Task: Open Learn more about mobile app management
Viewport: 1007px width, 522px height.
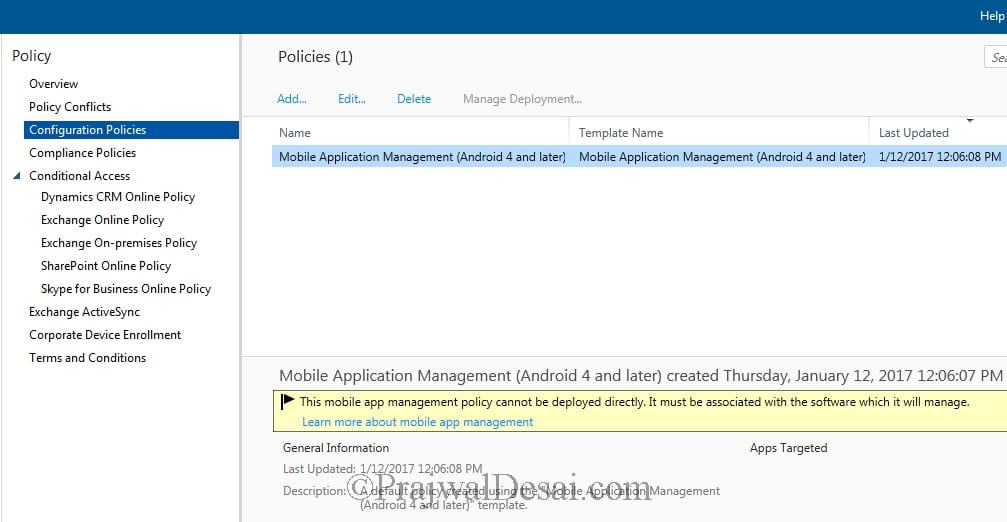Action: point(417,422)
